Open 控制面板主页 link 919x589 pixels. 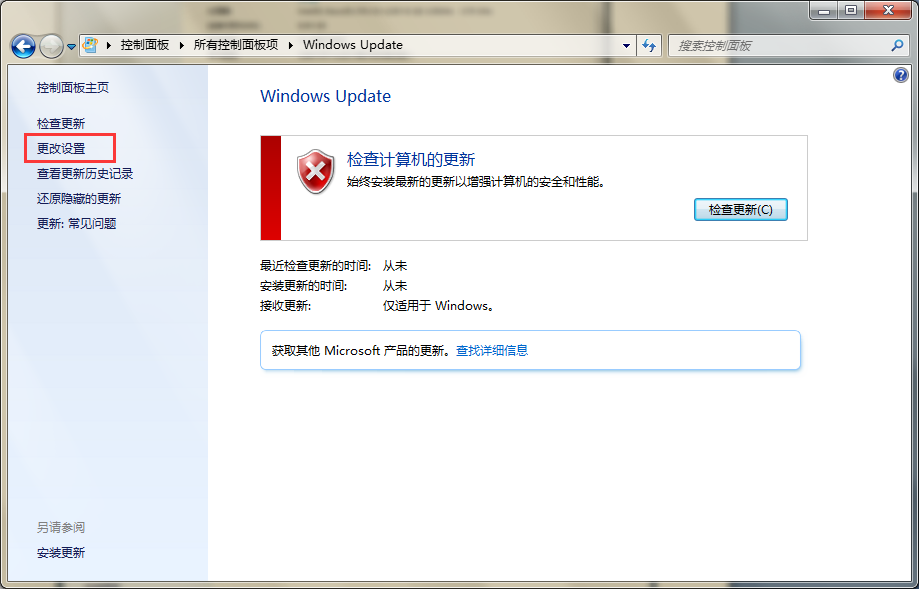coord(73,88)
